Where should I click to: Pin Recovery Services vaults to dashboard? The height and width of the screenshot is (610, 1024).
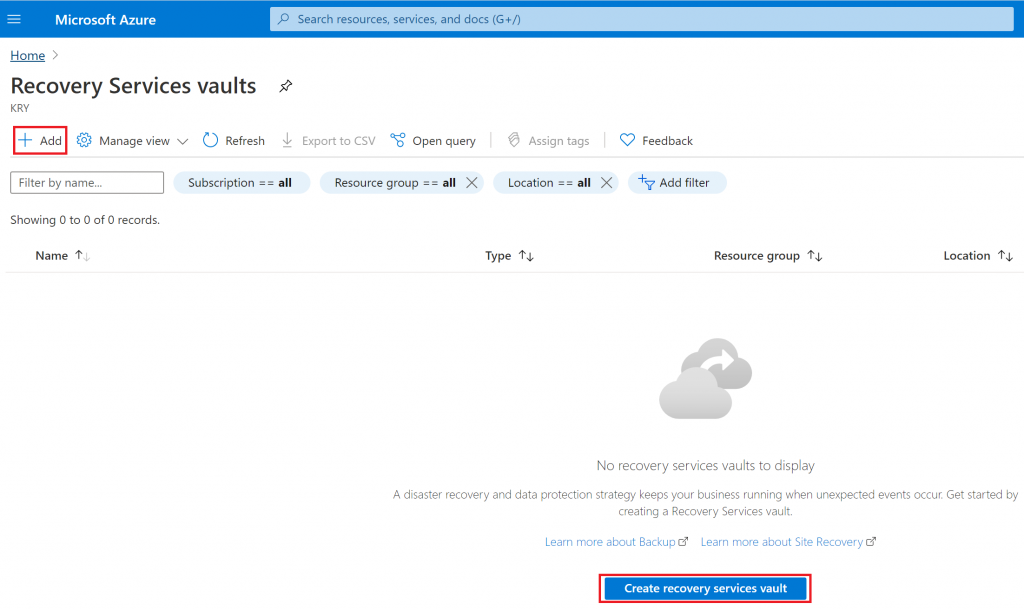click(x=285, y=86)
